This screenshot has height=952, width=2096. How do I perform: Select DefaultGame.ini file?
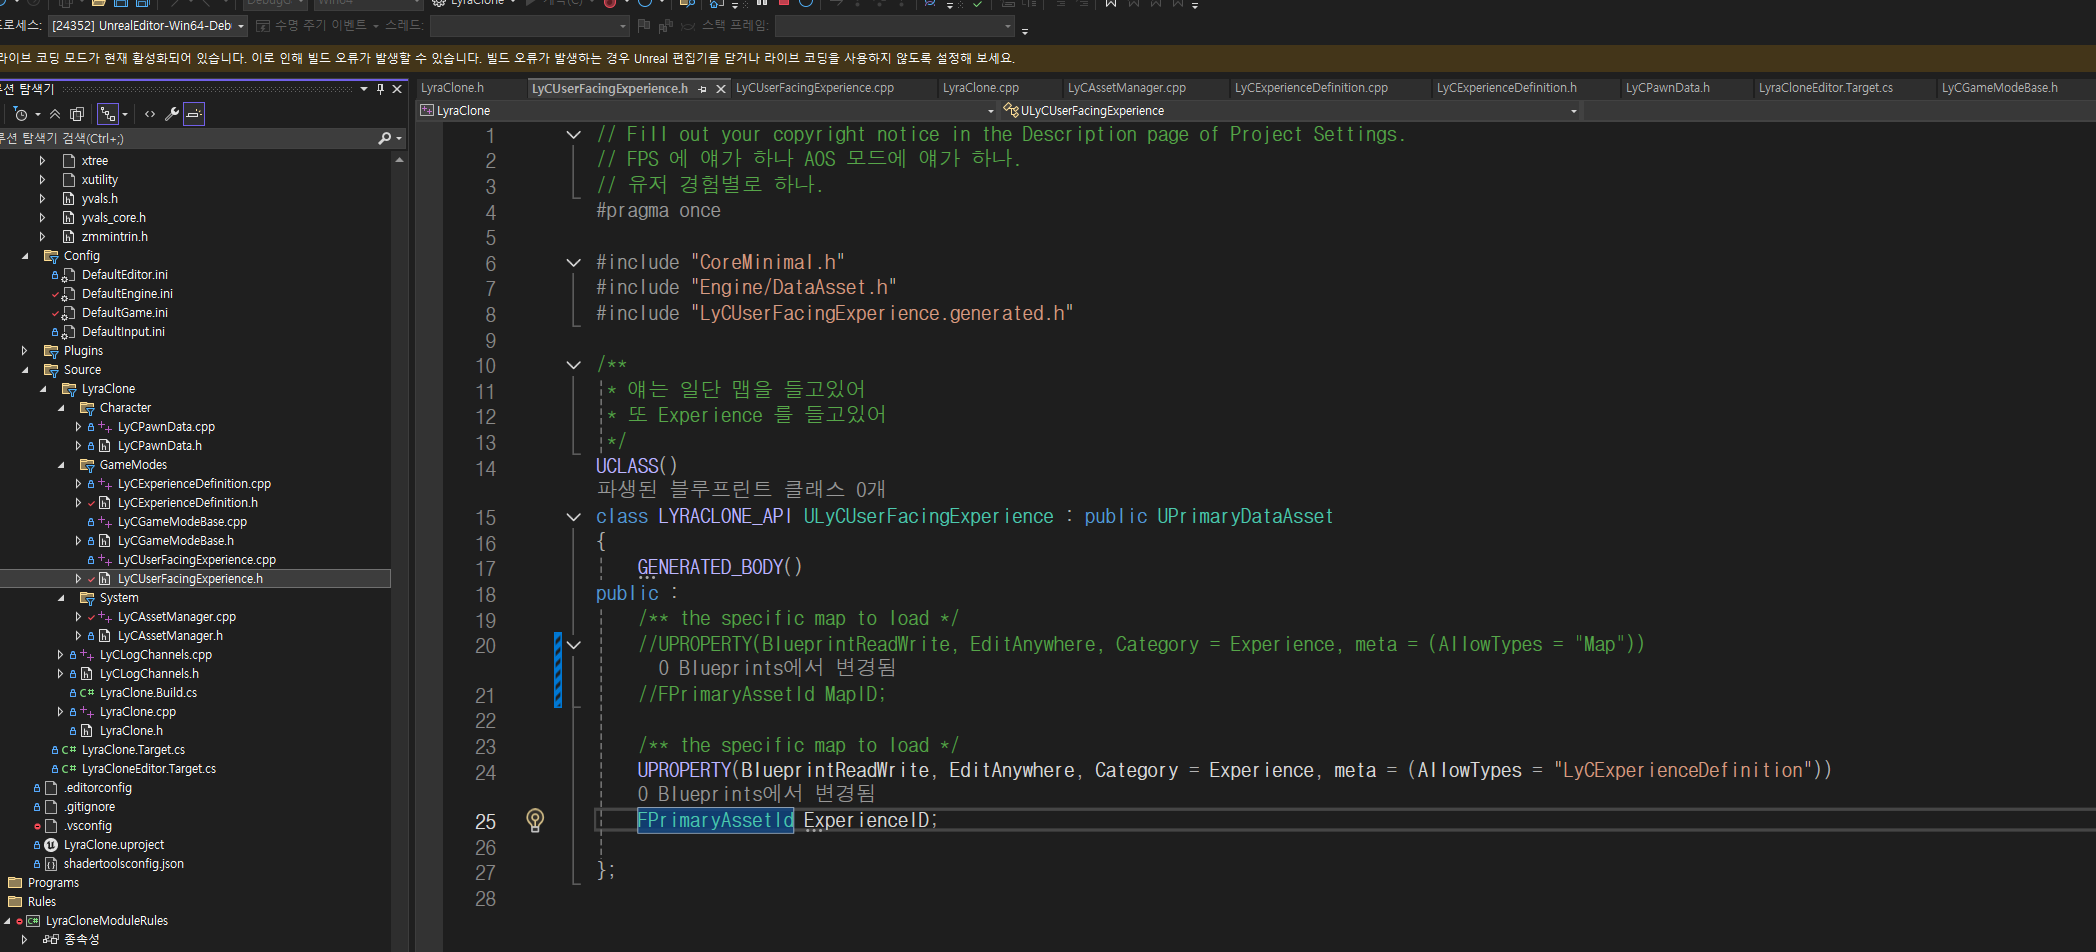tap(124, 313)
